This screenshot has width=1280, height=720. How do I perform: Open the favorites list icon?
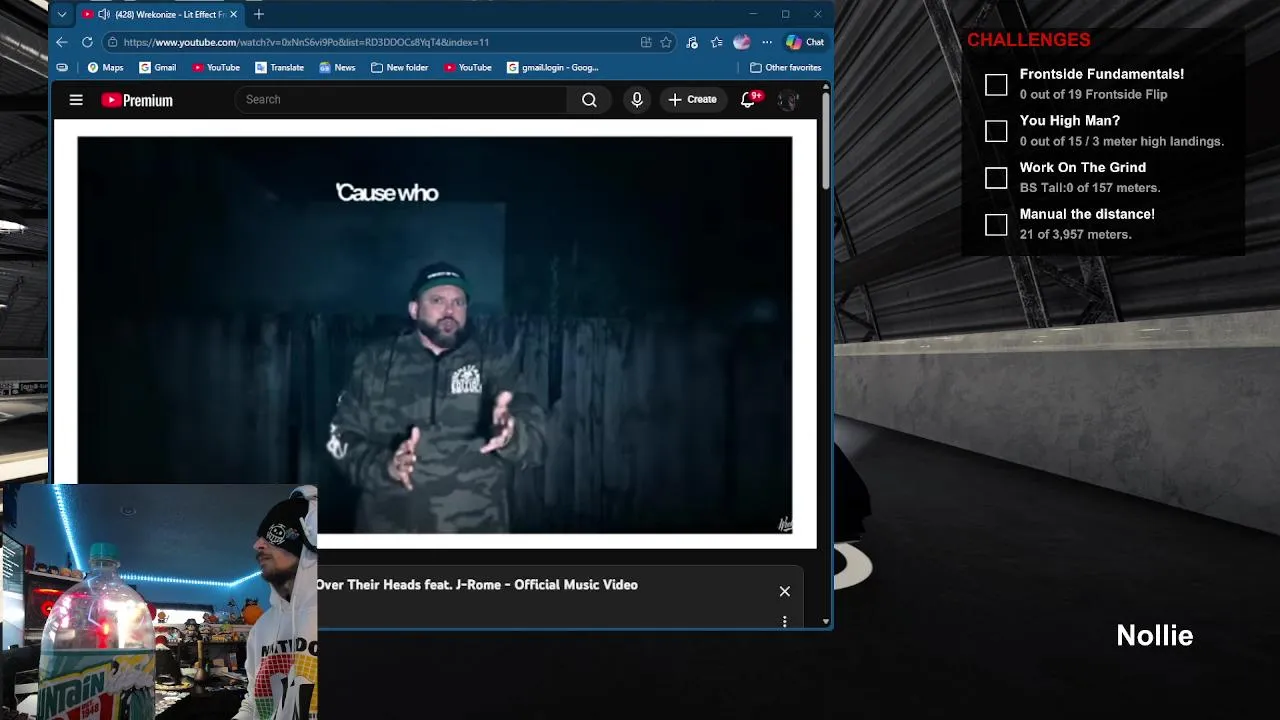coord(717,42)
